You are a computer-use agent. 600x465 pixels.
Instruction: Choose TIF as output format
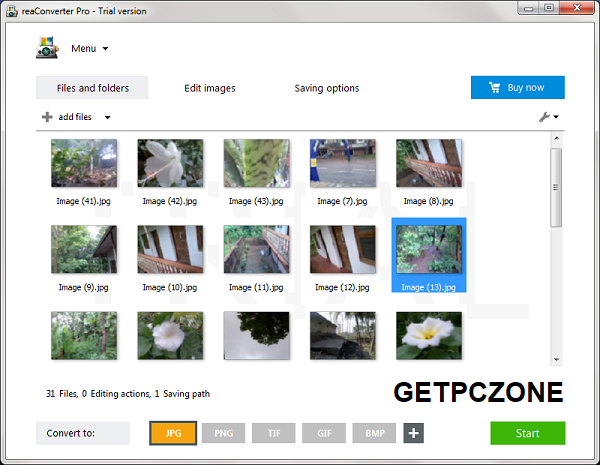click(274, 433)
